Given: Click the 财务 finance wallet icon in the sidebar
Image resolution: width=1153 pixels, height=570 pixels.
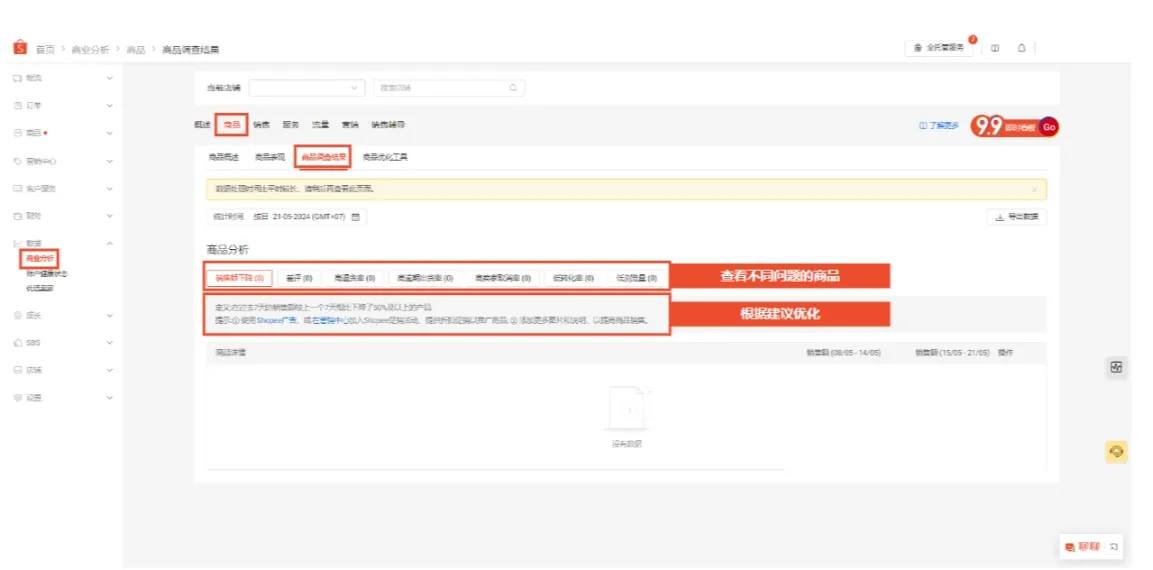Looking at the screenshot, I should (18, 216).
